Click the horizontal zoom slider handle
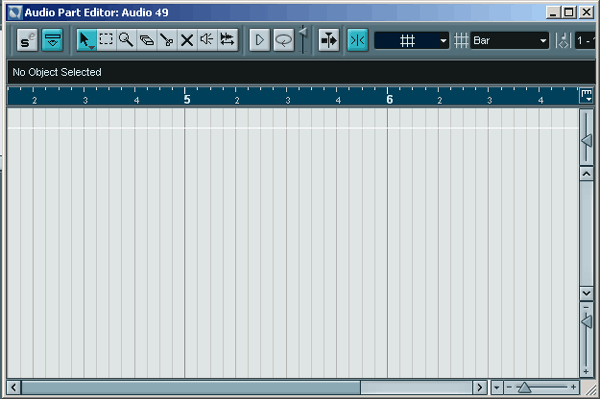 point(524,388)
